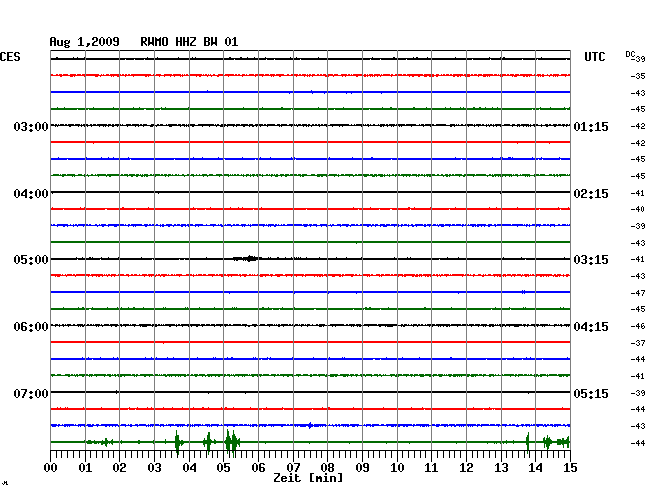Click the Zeit [min] axis title

(x=308, y=478)
